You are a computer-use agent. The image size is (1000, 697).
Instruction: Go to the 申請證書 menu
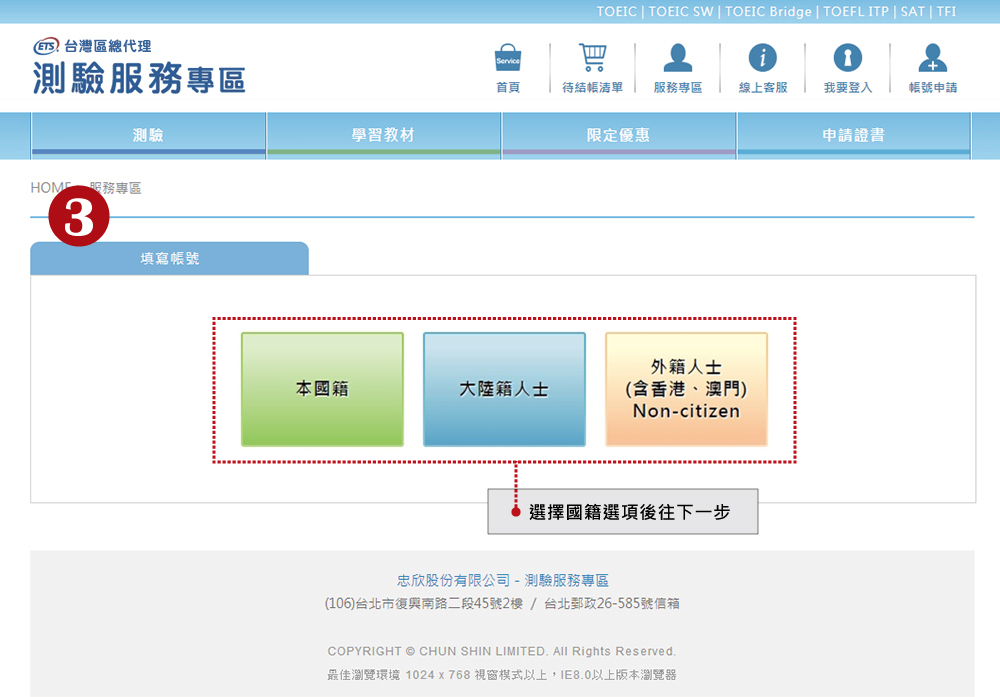pos(853,136)
